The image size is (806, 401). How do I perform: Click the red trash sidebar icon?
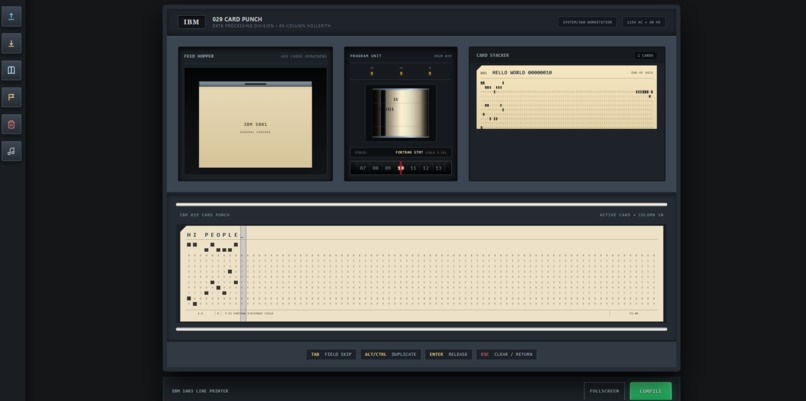pos(11,124)
